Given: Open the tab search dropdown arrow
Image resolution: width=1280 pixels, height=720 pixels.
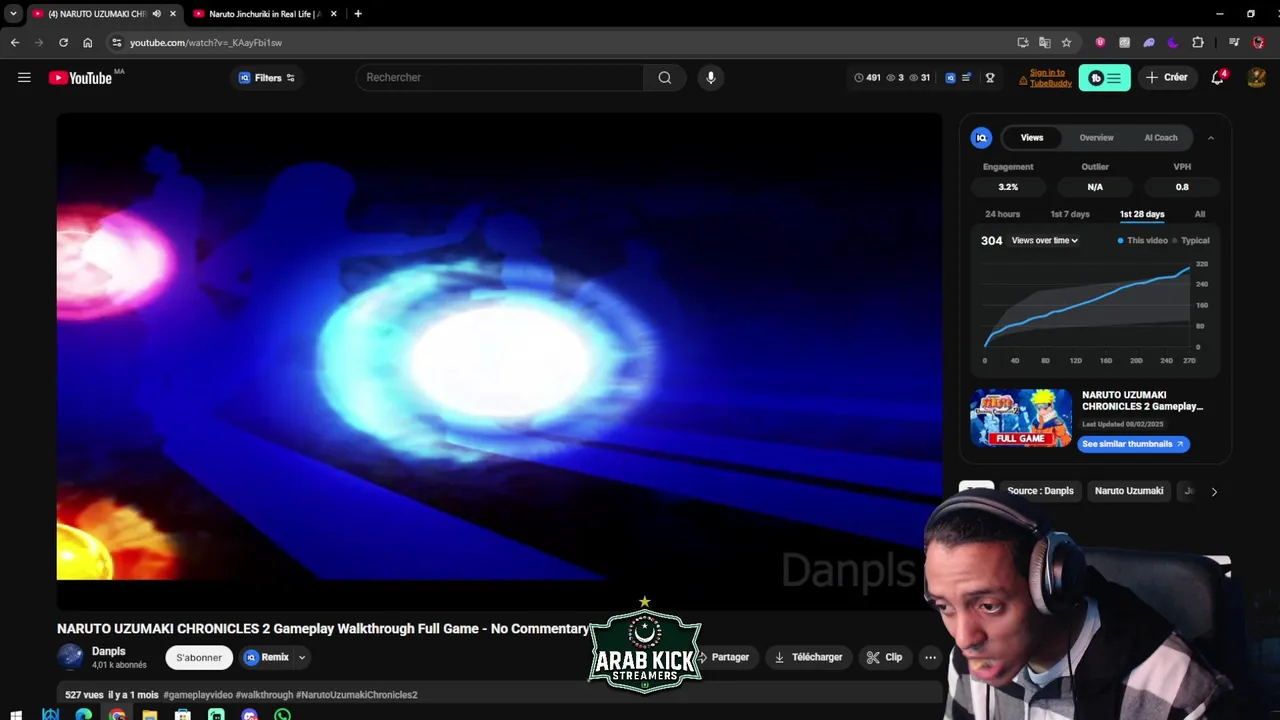Looking at the screenshot, I should pos(13,14).
